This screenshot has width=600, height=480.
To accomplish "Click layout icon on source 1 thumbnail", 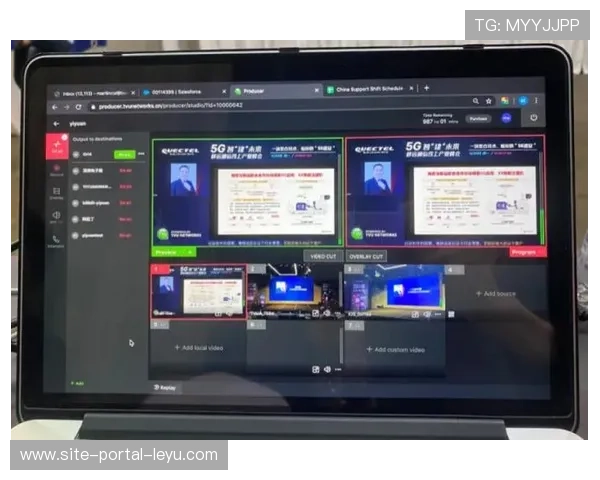I will click(x=218, y=314).
